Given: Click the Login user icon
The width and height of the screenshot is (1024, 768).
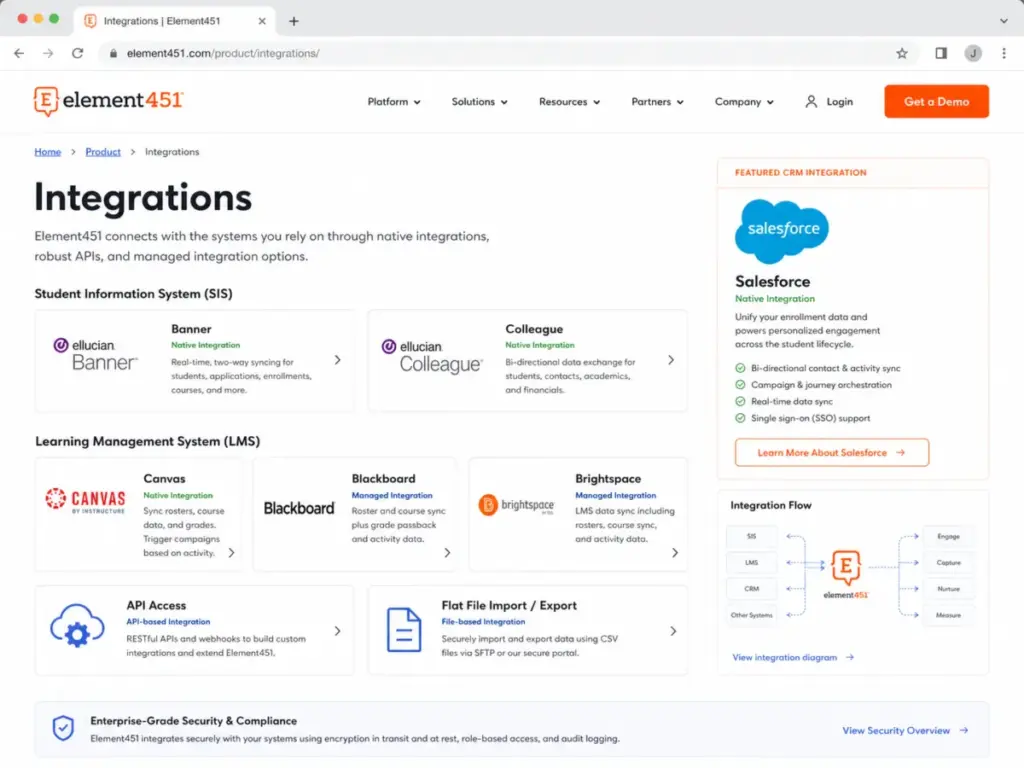Looking at the screenshot, I should [811, 102].
